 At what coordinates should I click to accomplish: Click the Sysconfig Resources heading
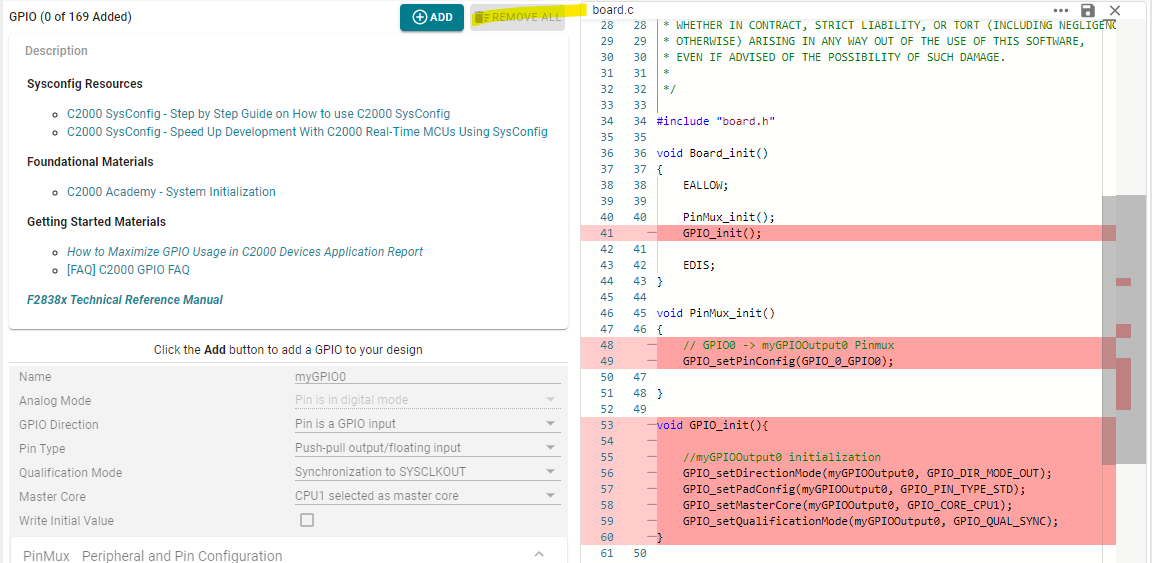click(84, 84)
